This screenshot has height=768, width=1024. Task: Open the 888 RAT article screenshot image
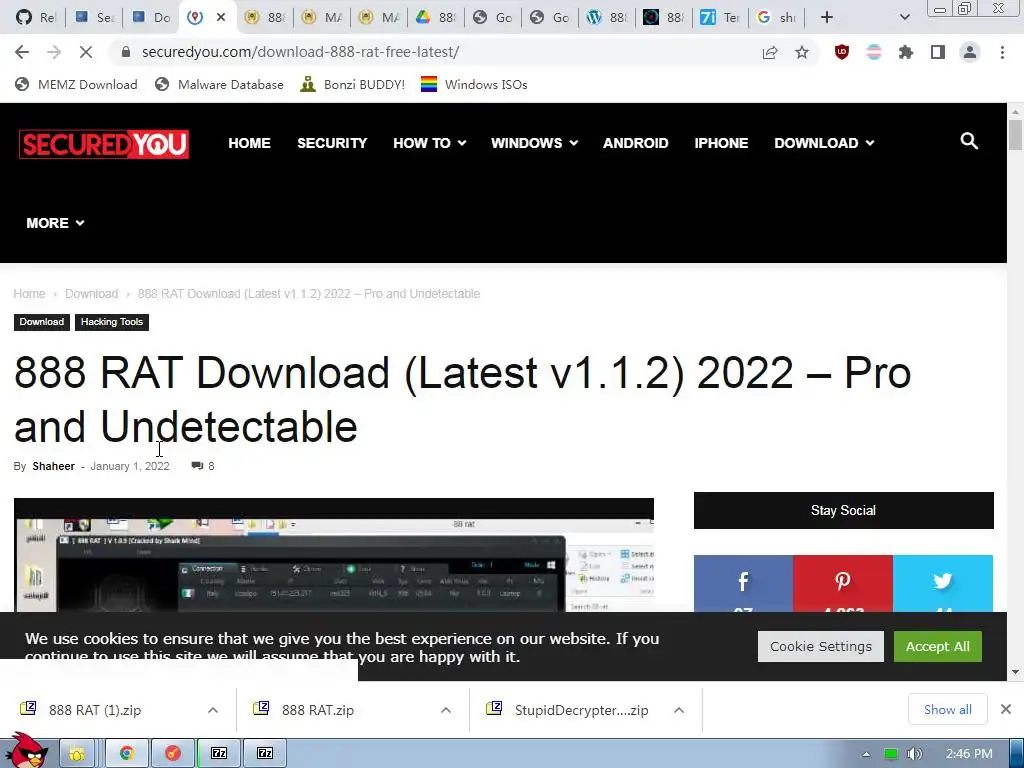(x=334, y=555)
